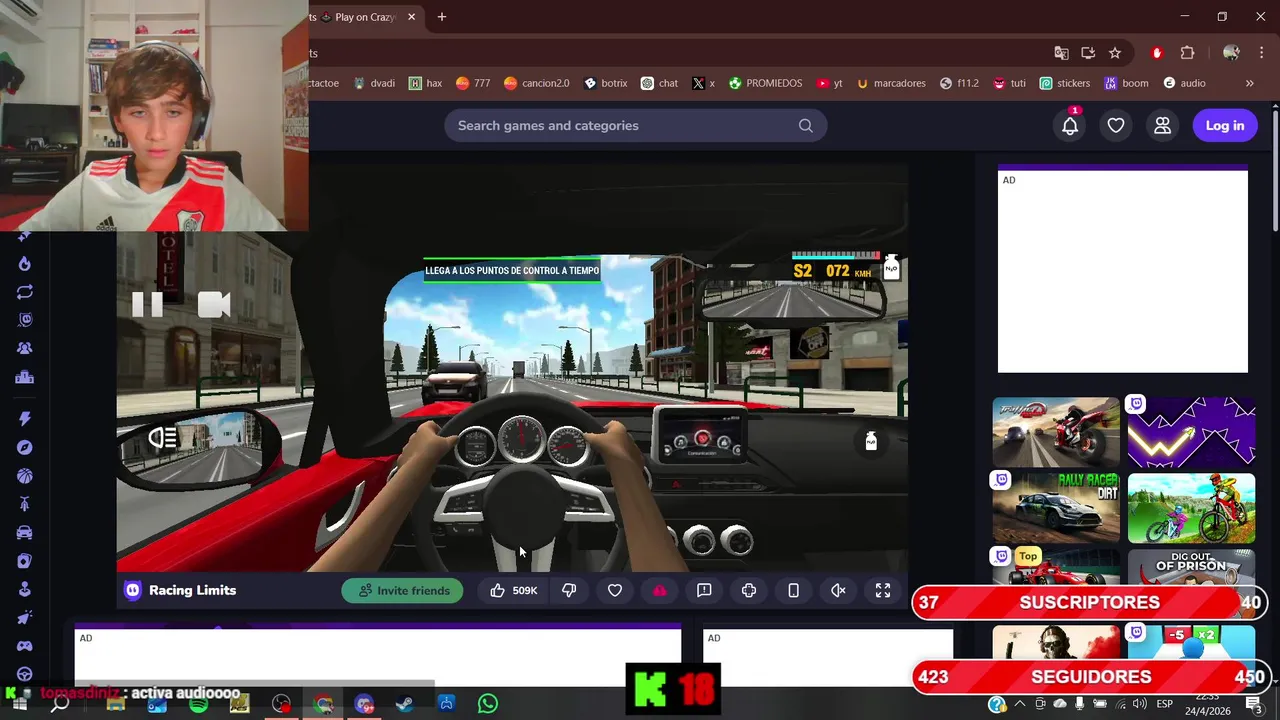
Task: Click the search magnifier icon
Action: (806, 125)
